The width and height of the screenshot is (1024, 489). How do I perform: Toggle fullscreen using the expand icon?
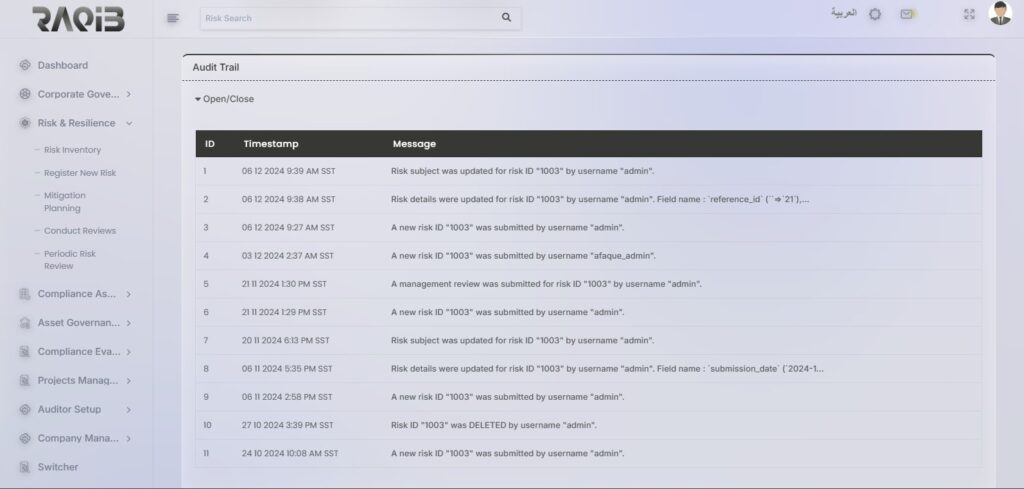(x=968, y=15)
